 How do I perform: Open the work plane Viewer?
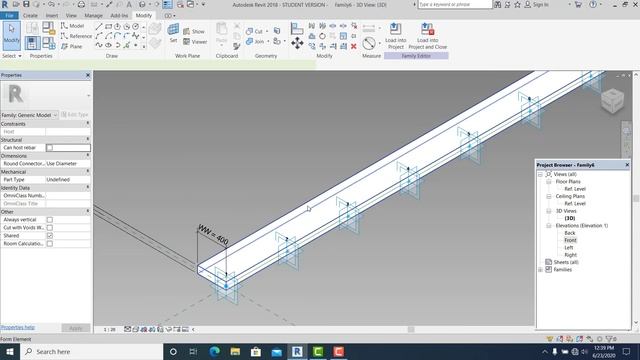pyautogui.click(x=195, y=42)
